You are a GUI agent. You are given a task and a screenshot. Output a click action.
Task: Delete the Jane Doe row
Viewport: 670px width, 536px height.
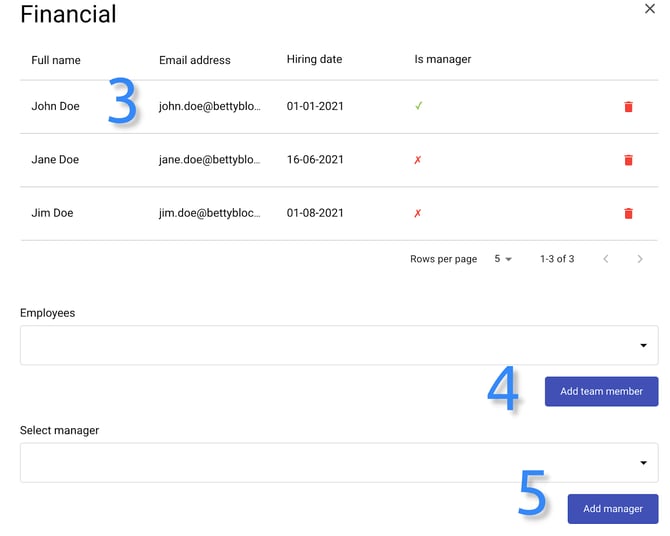(628, 160)
